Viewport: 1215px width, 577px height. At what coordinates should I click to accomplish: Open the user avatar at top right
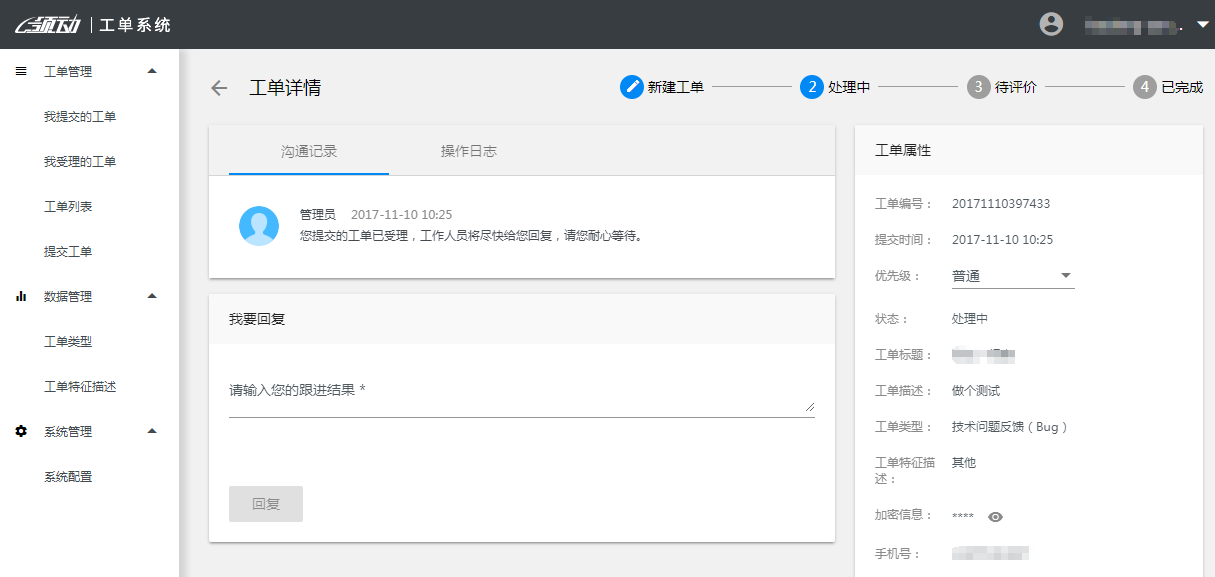(1052, 23)
